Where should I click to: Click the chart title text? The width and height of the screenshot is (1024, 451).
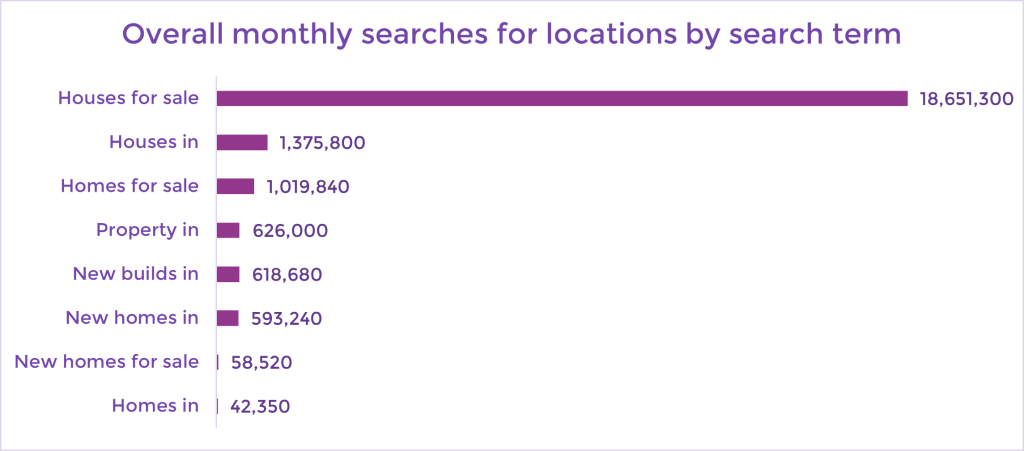point(511,35)
